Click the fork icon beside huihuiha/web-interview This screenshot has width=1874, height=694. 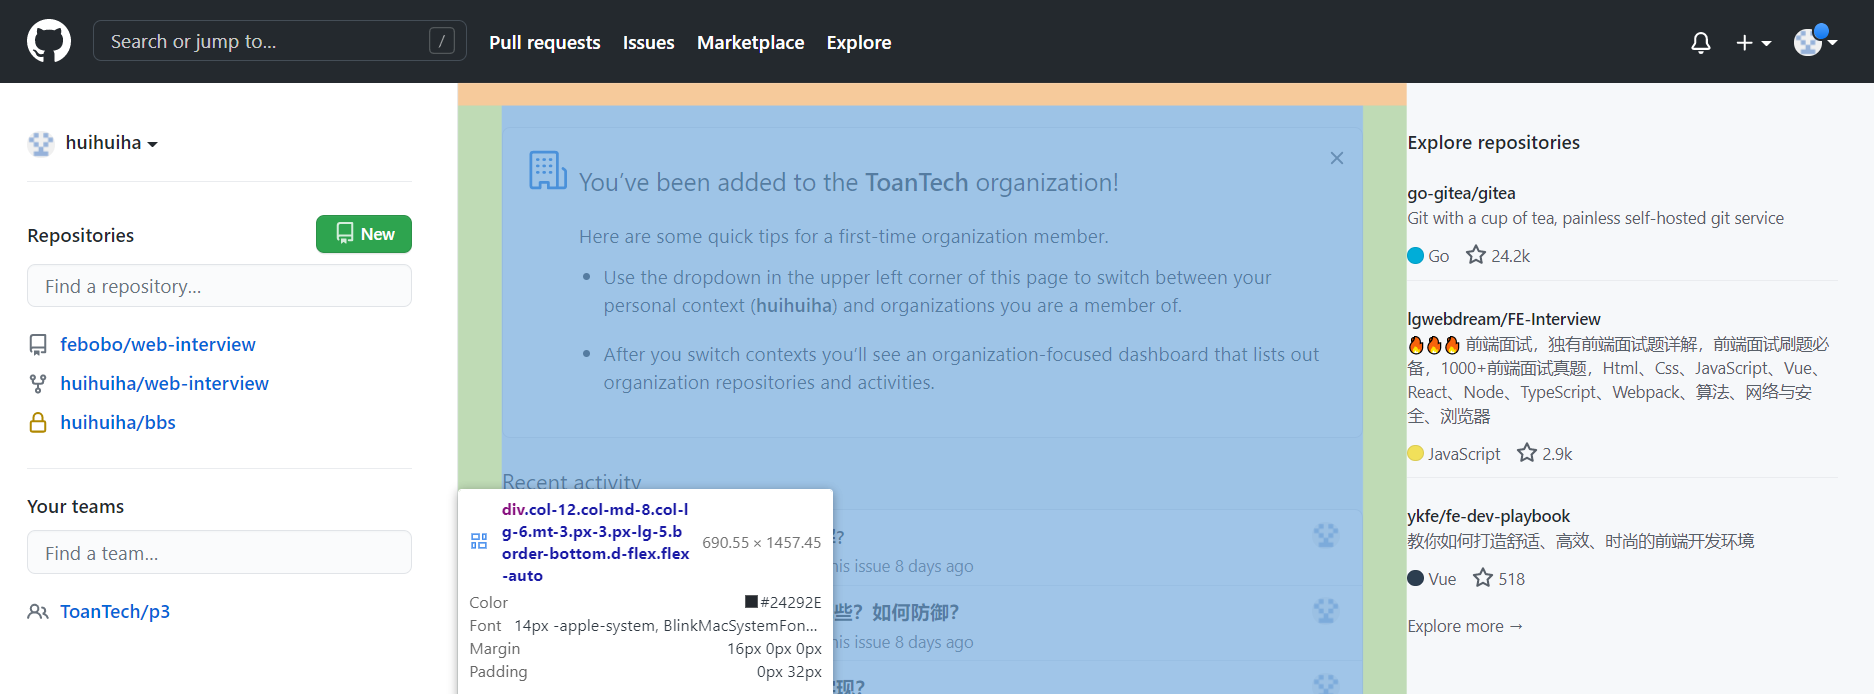[38, 383]
